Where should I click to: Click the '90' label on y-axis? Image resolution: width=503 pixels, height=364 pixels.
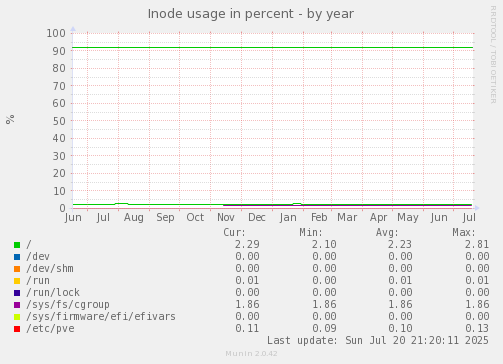coord(59,51)
